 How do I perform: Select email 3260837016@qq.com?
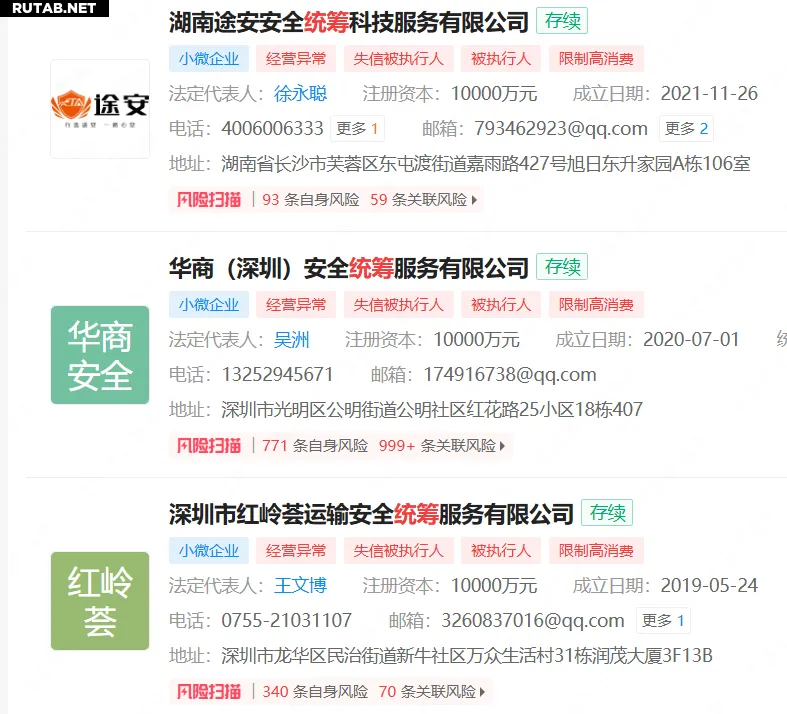click(533, 621)
